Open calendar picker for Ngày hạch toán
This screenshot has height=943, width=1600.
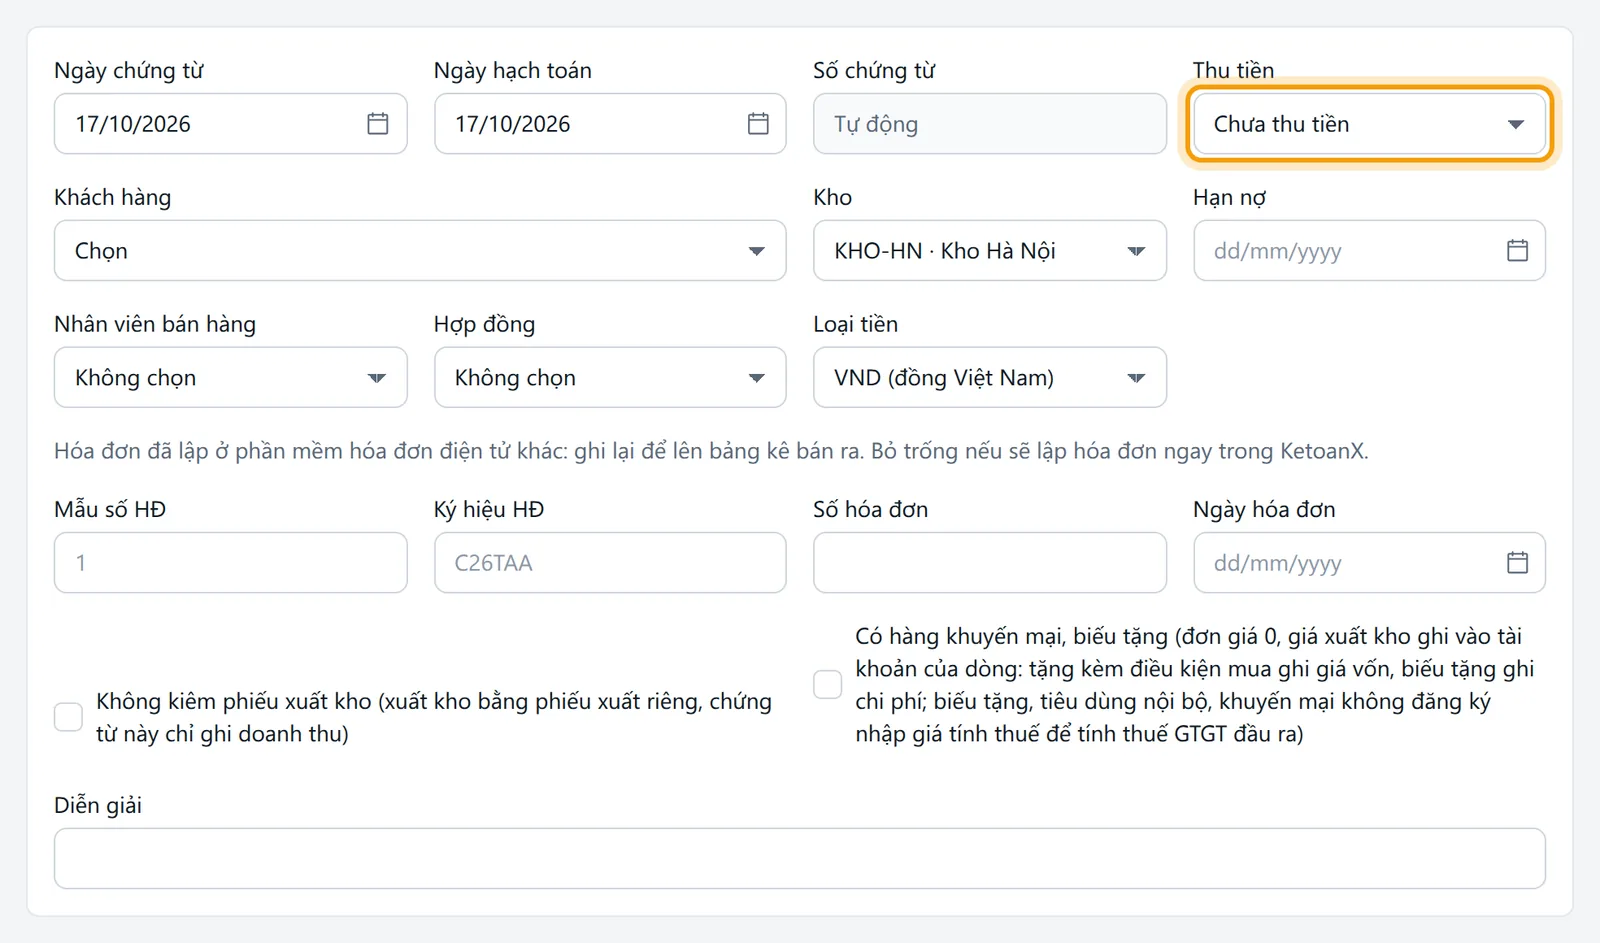pyautogui.click(x=758, y=124)
